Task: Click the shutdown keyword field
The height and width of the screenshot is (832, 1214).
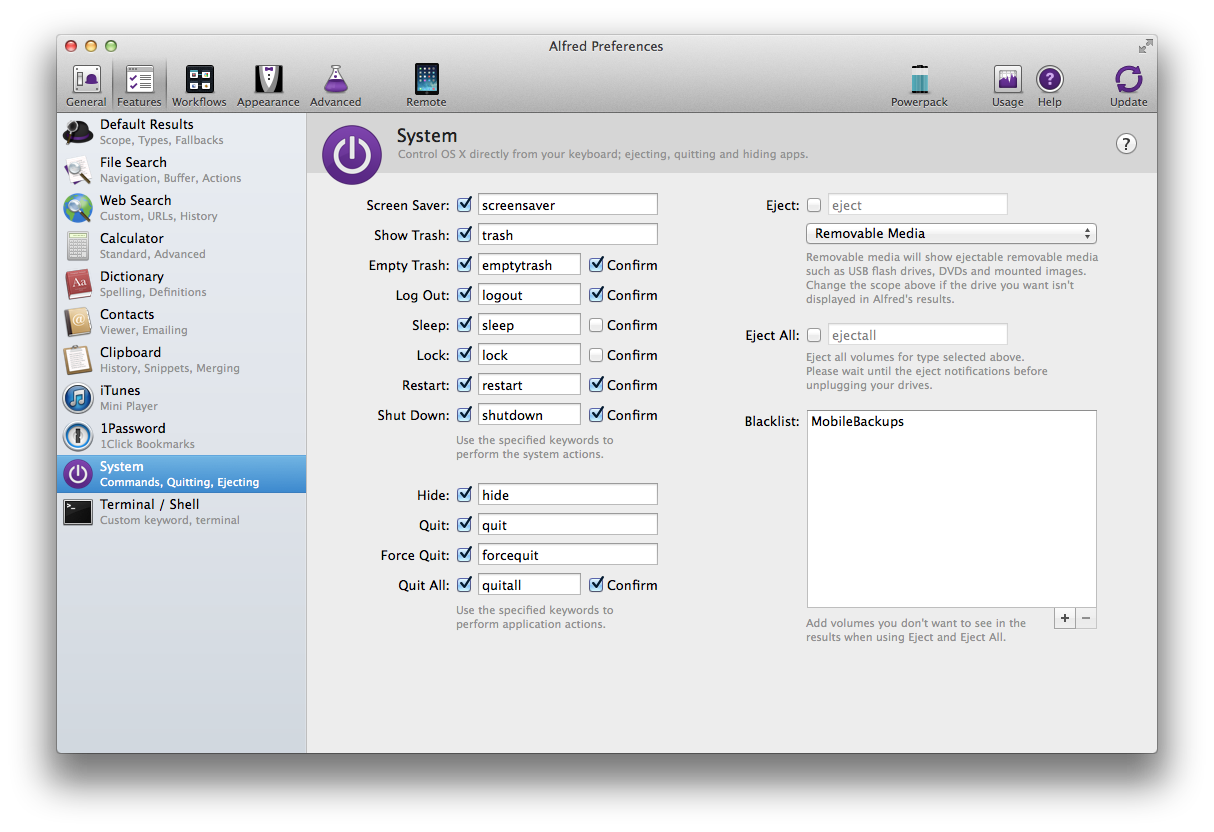Action: pos(529,415)
